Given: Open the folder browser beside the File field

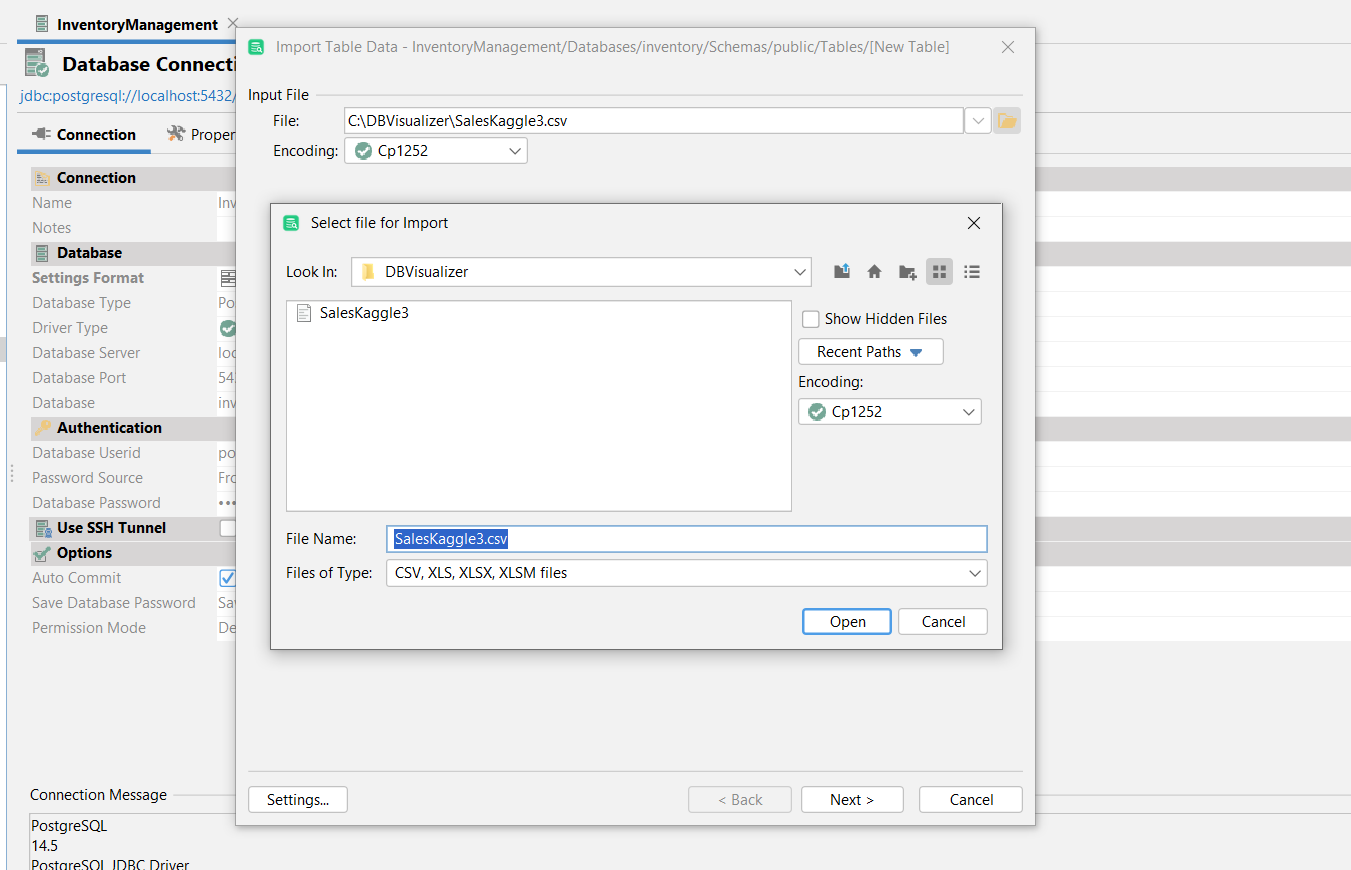Looking at the screenshot, I should coord(1007,120).
